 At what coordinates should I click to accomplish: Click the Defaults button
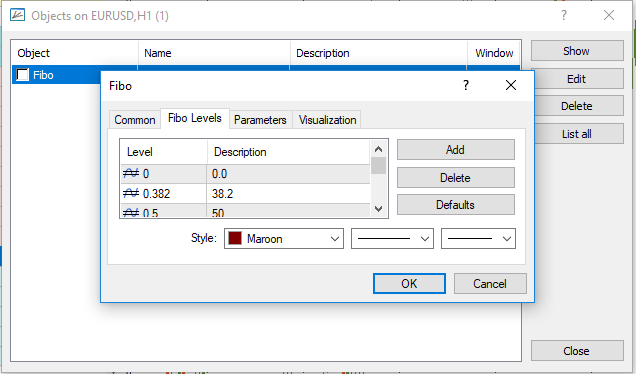(456, 205)
